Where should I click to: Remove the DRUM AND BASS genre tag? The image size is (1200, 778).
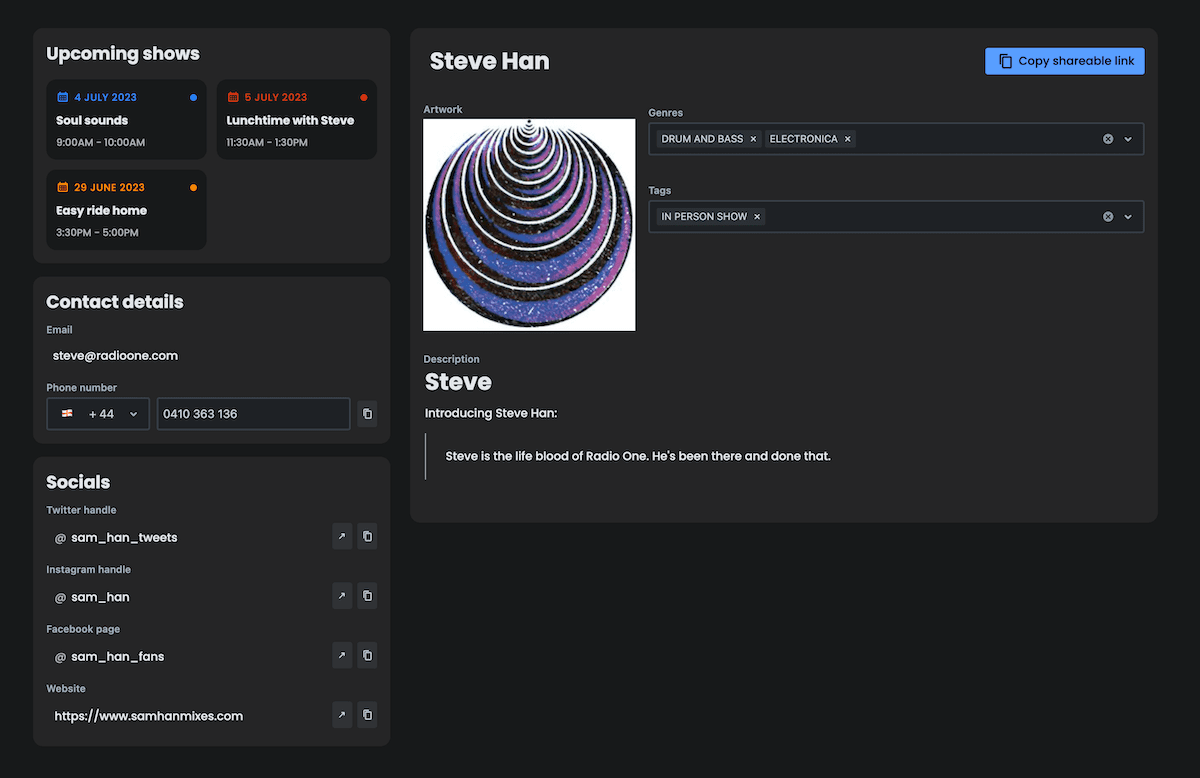753,138
